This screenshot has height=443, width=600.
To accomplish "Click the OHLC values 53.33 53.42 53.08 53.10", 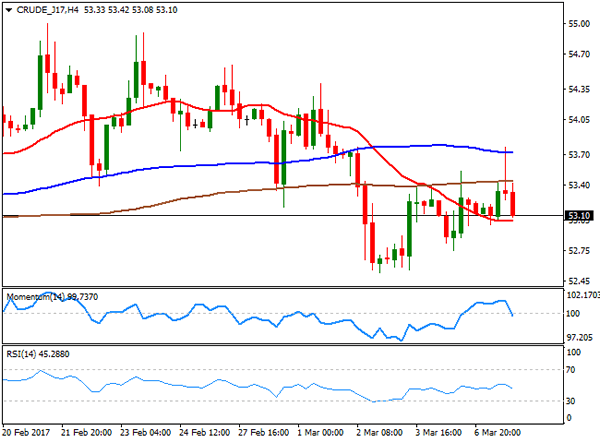I will coord(130,10).
